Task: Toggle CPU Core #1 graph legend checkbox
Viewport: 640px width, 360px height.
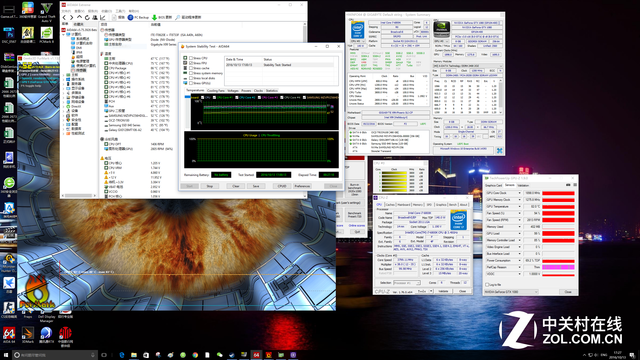Action: point(214,98)
